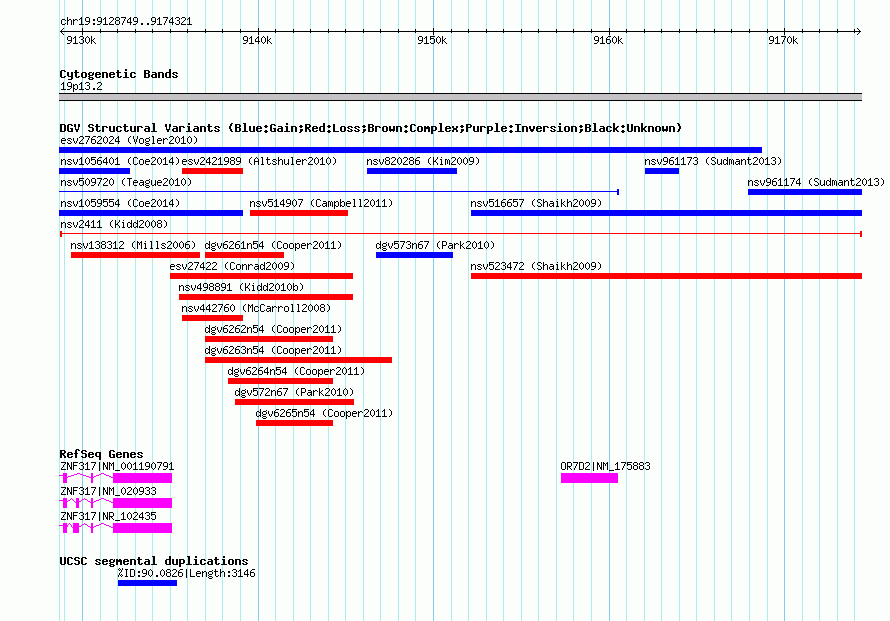Select the red bar under dgv6265n54

pyautogui.click(x=294, y=423)
